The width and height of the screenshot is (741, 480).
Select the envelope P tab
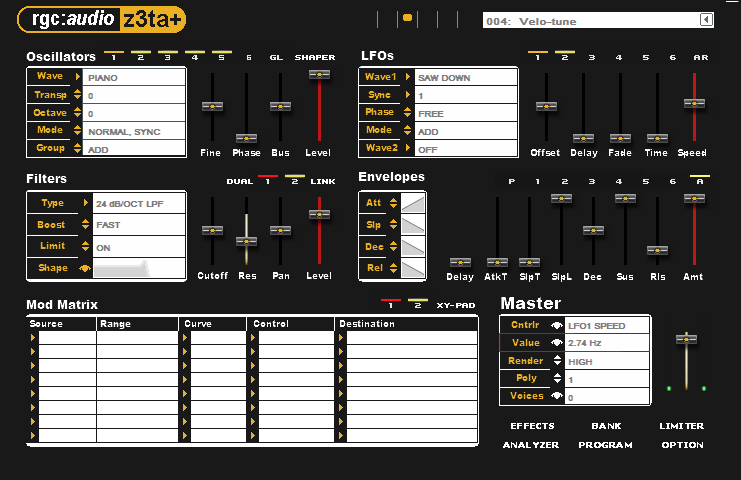click(x=511, y=181)
